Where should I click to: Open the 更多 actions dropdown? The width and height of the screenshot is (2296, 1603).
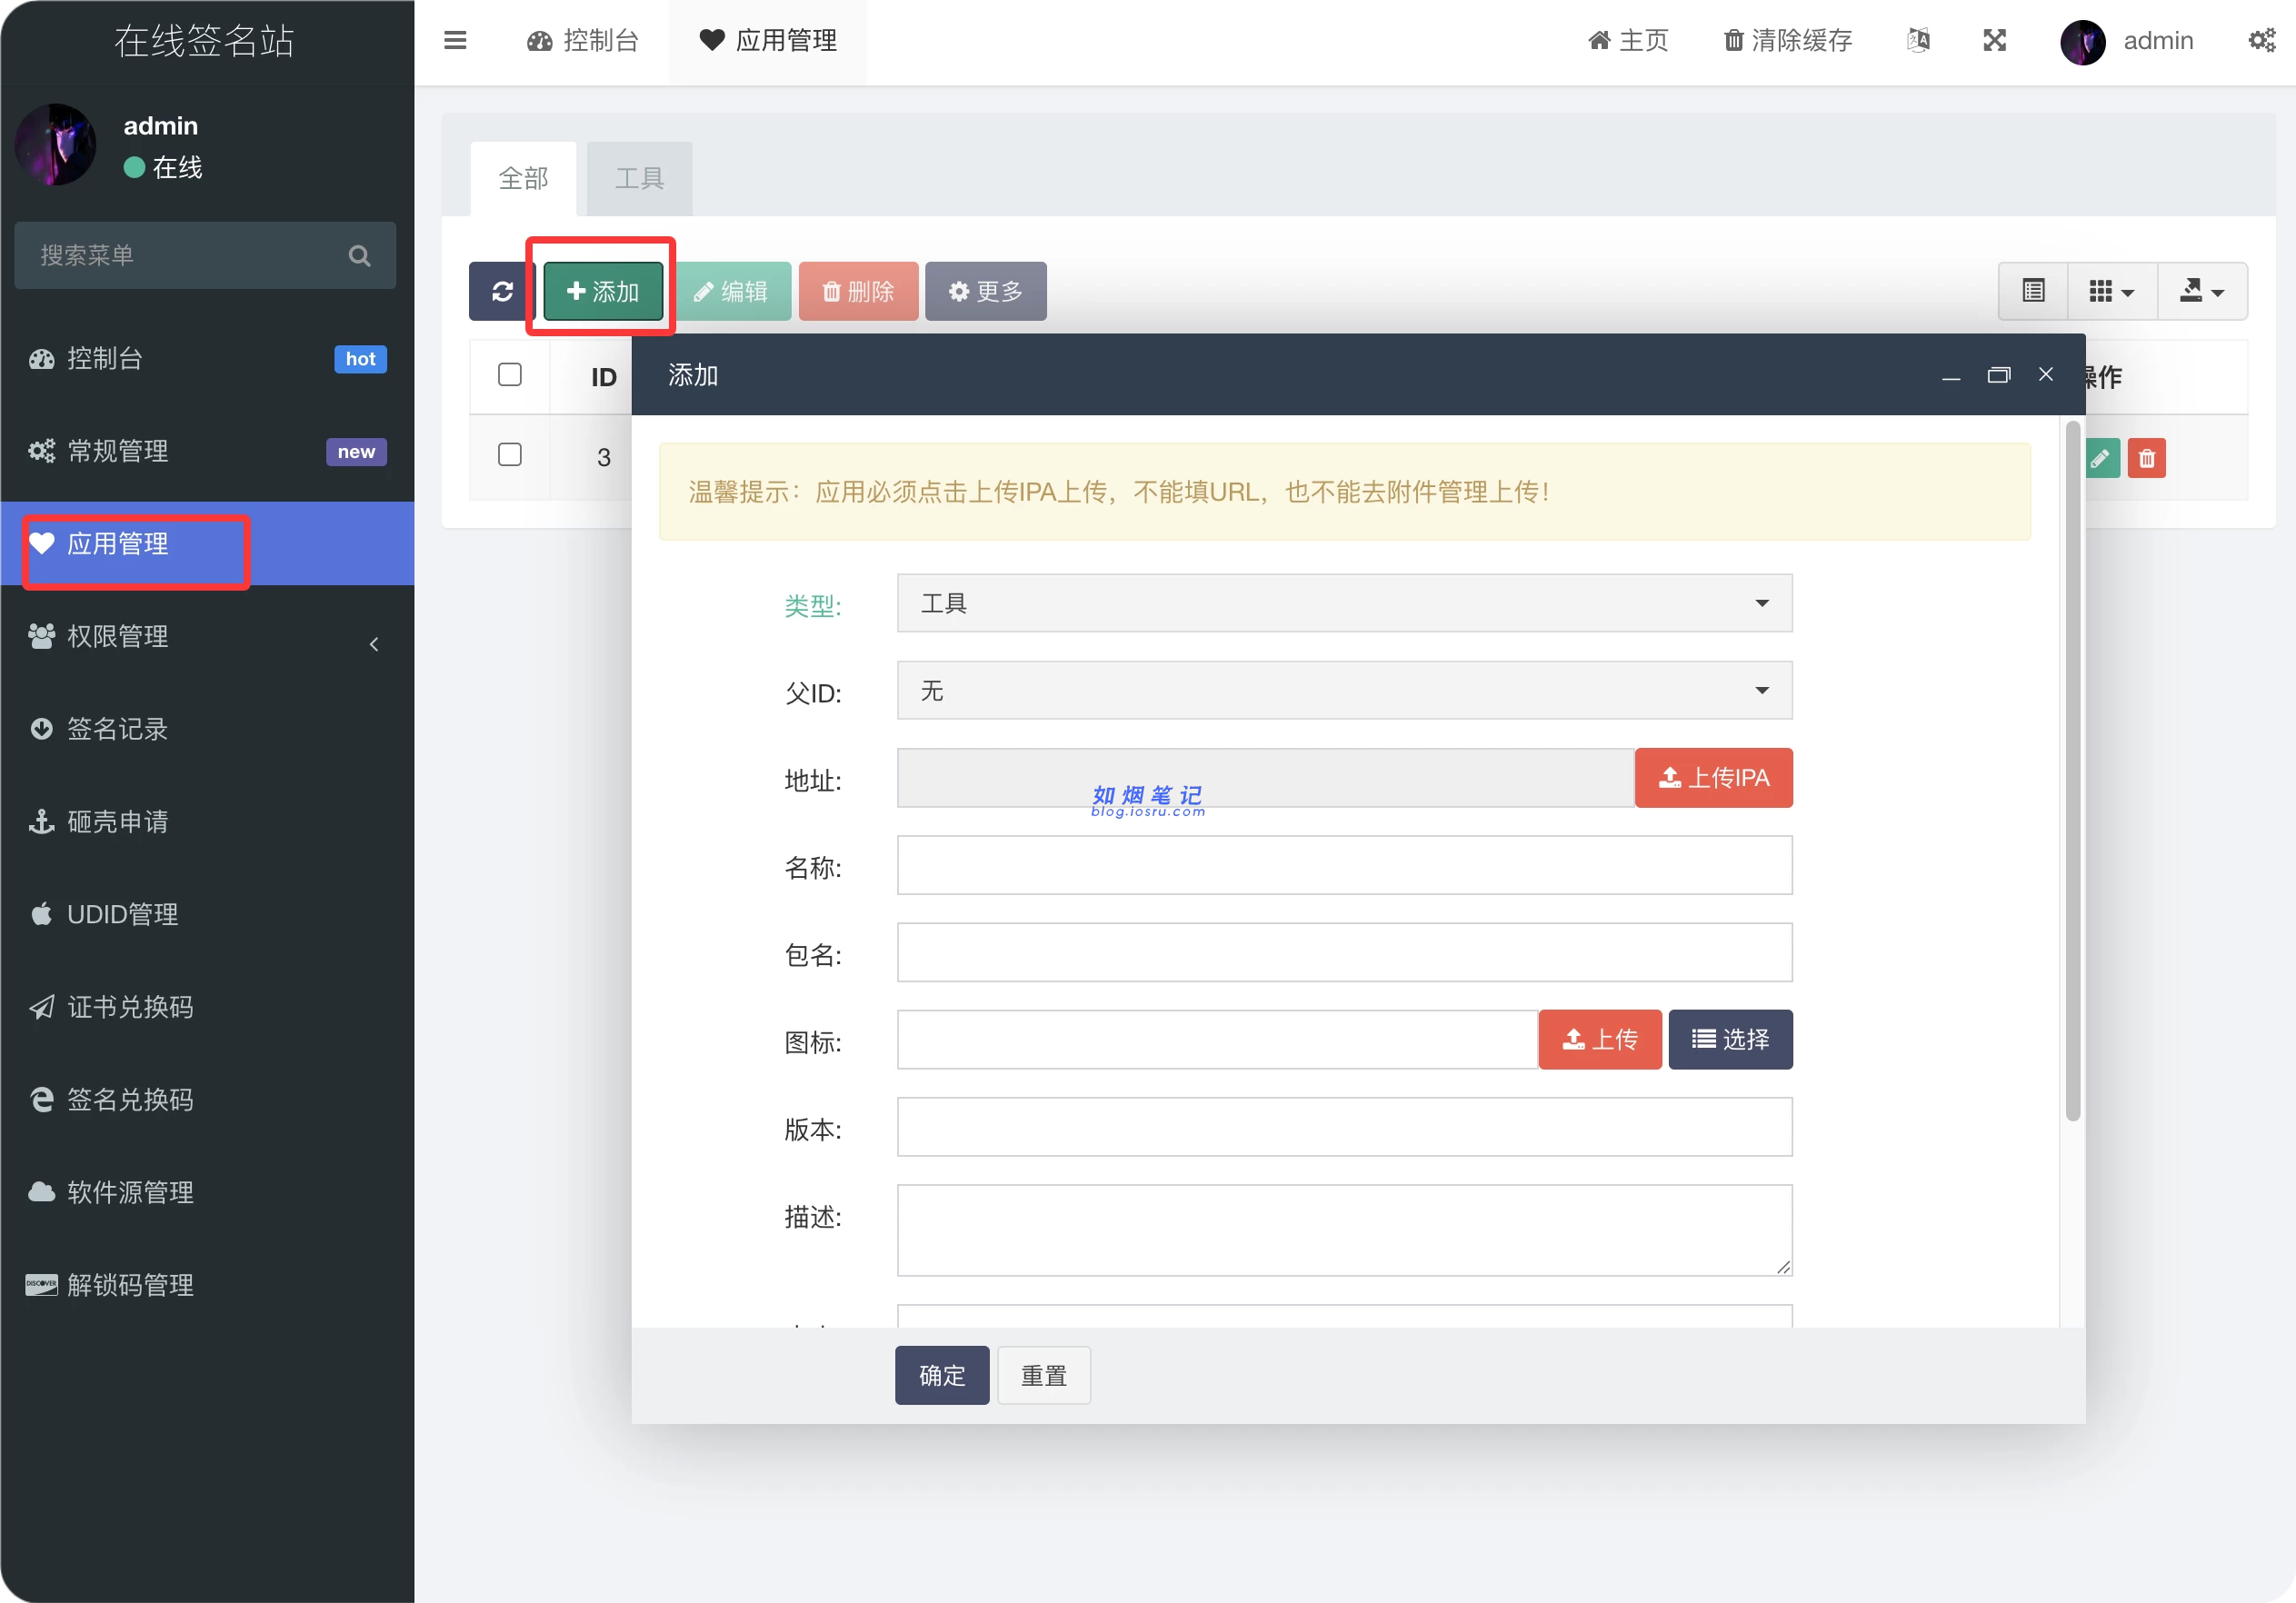point(985,291)
